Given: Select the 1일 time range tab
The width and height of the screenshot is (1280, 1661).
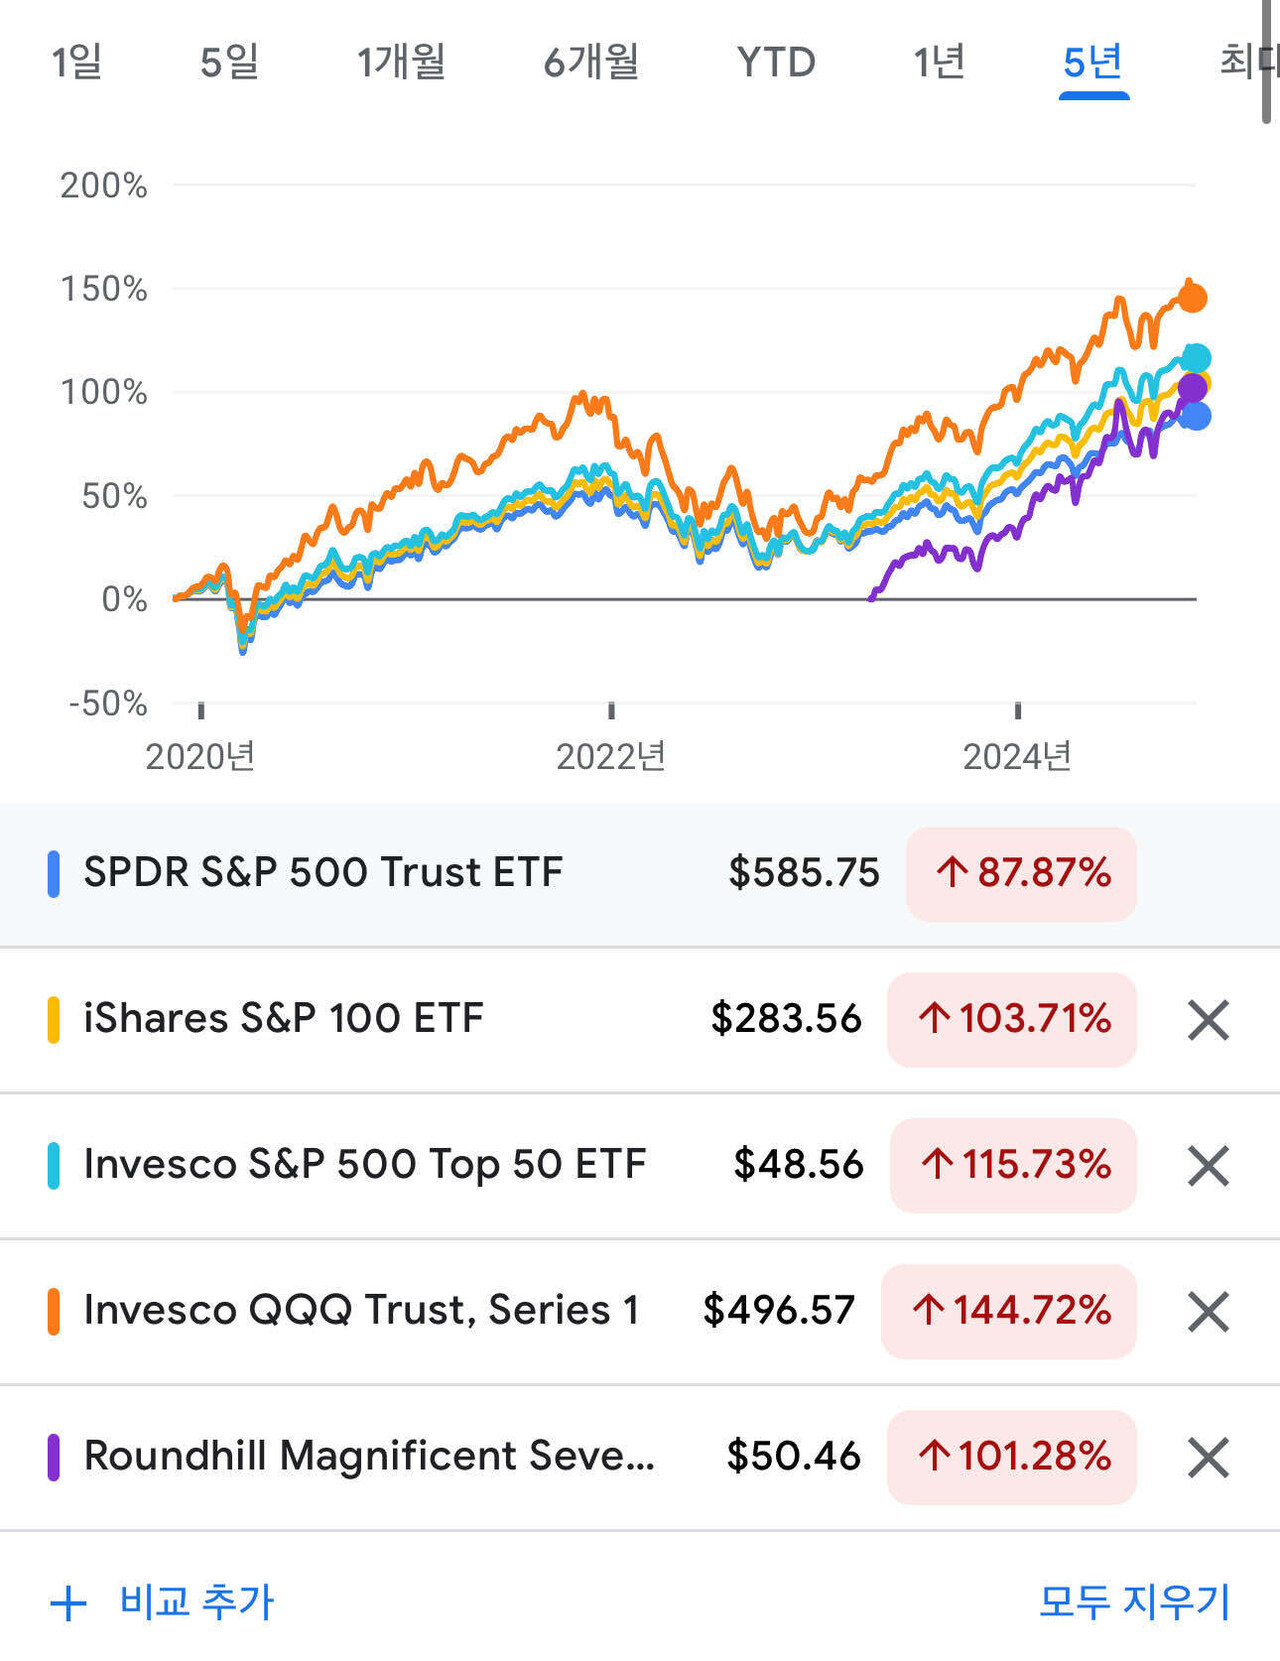Looking at the screenshot, I should [x=77, y=62].
